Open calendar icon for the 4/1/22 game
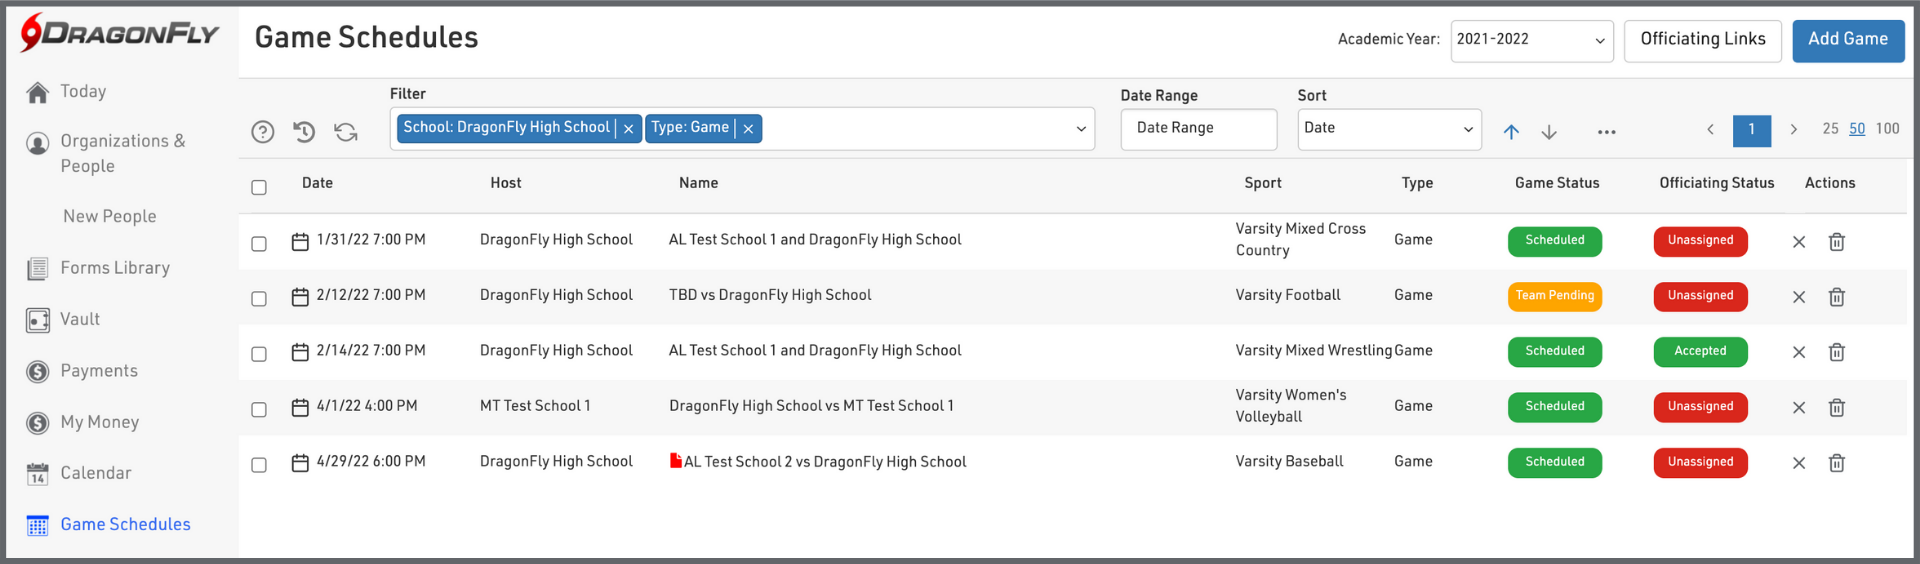This screenshot has width=1920, height=564. (300, 407)
